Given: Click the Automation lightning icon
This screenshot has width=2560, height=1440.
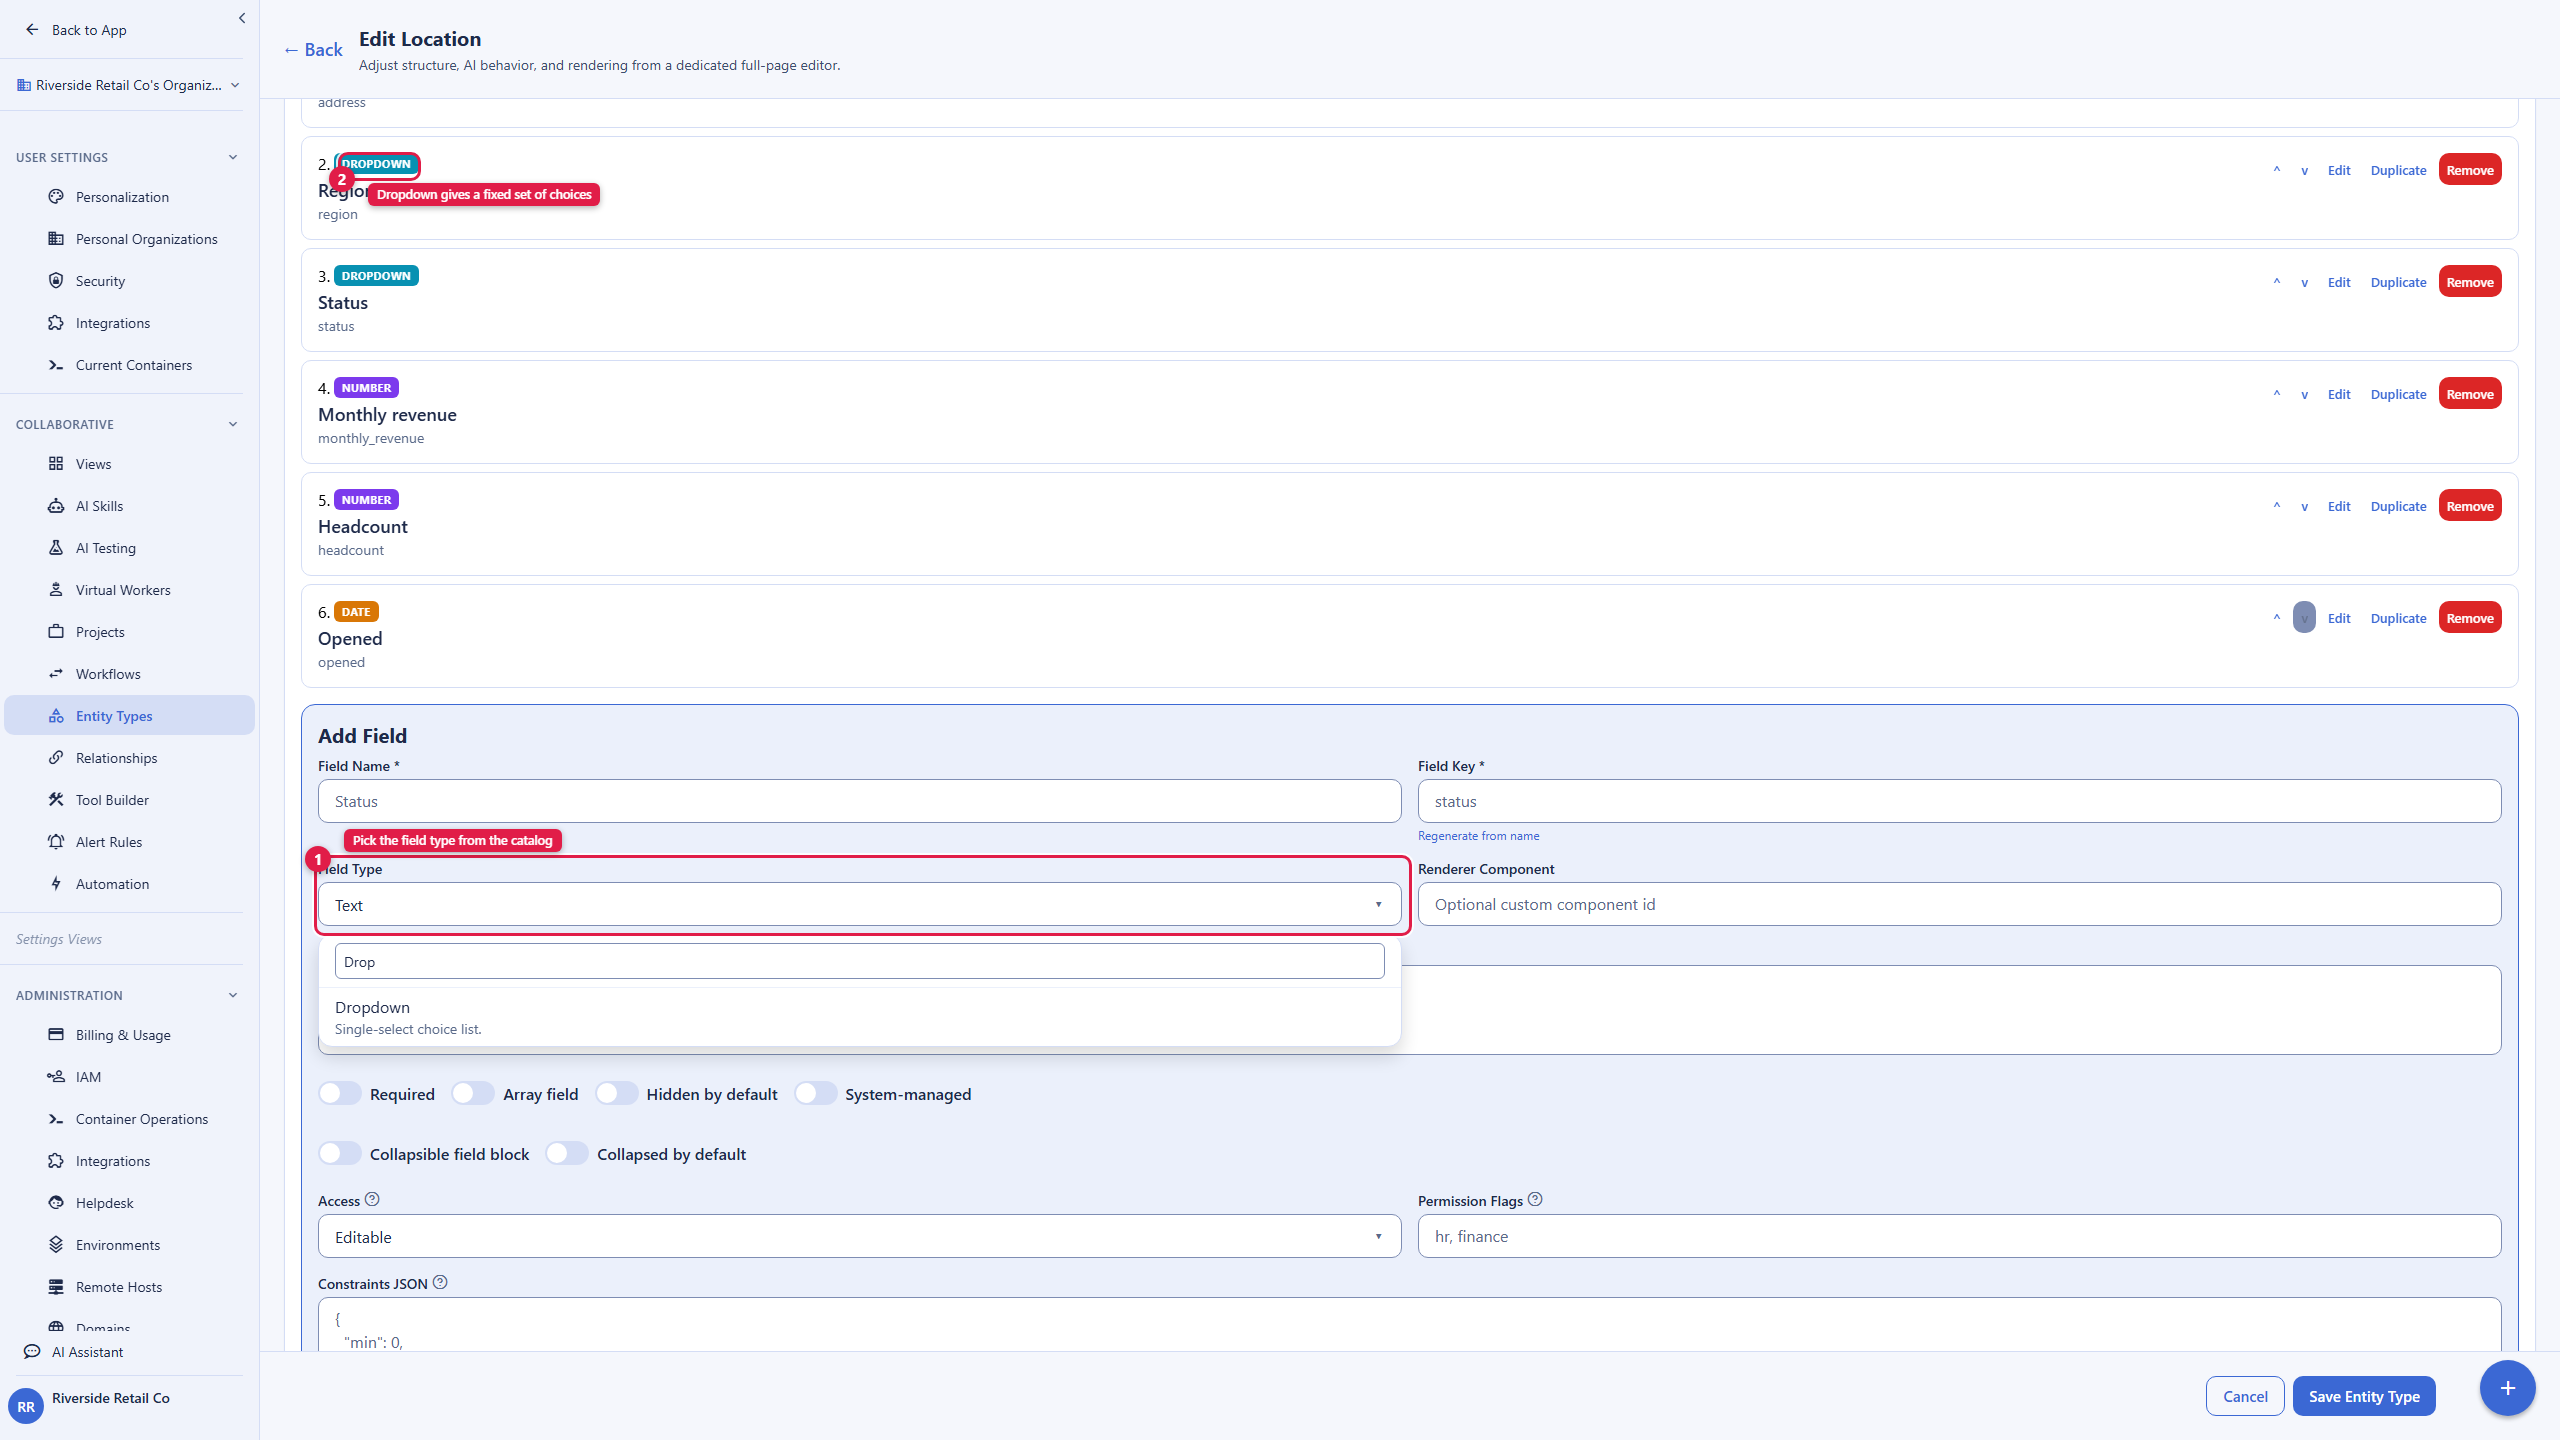Looking at the screenshot, I should click(x=56, y=884).
